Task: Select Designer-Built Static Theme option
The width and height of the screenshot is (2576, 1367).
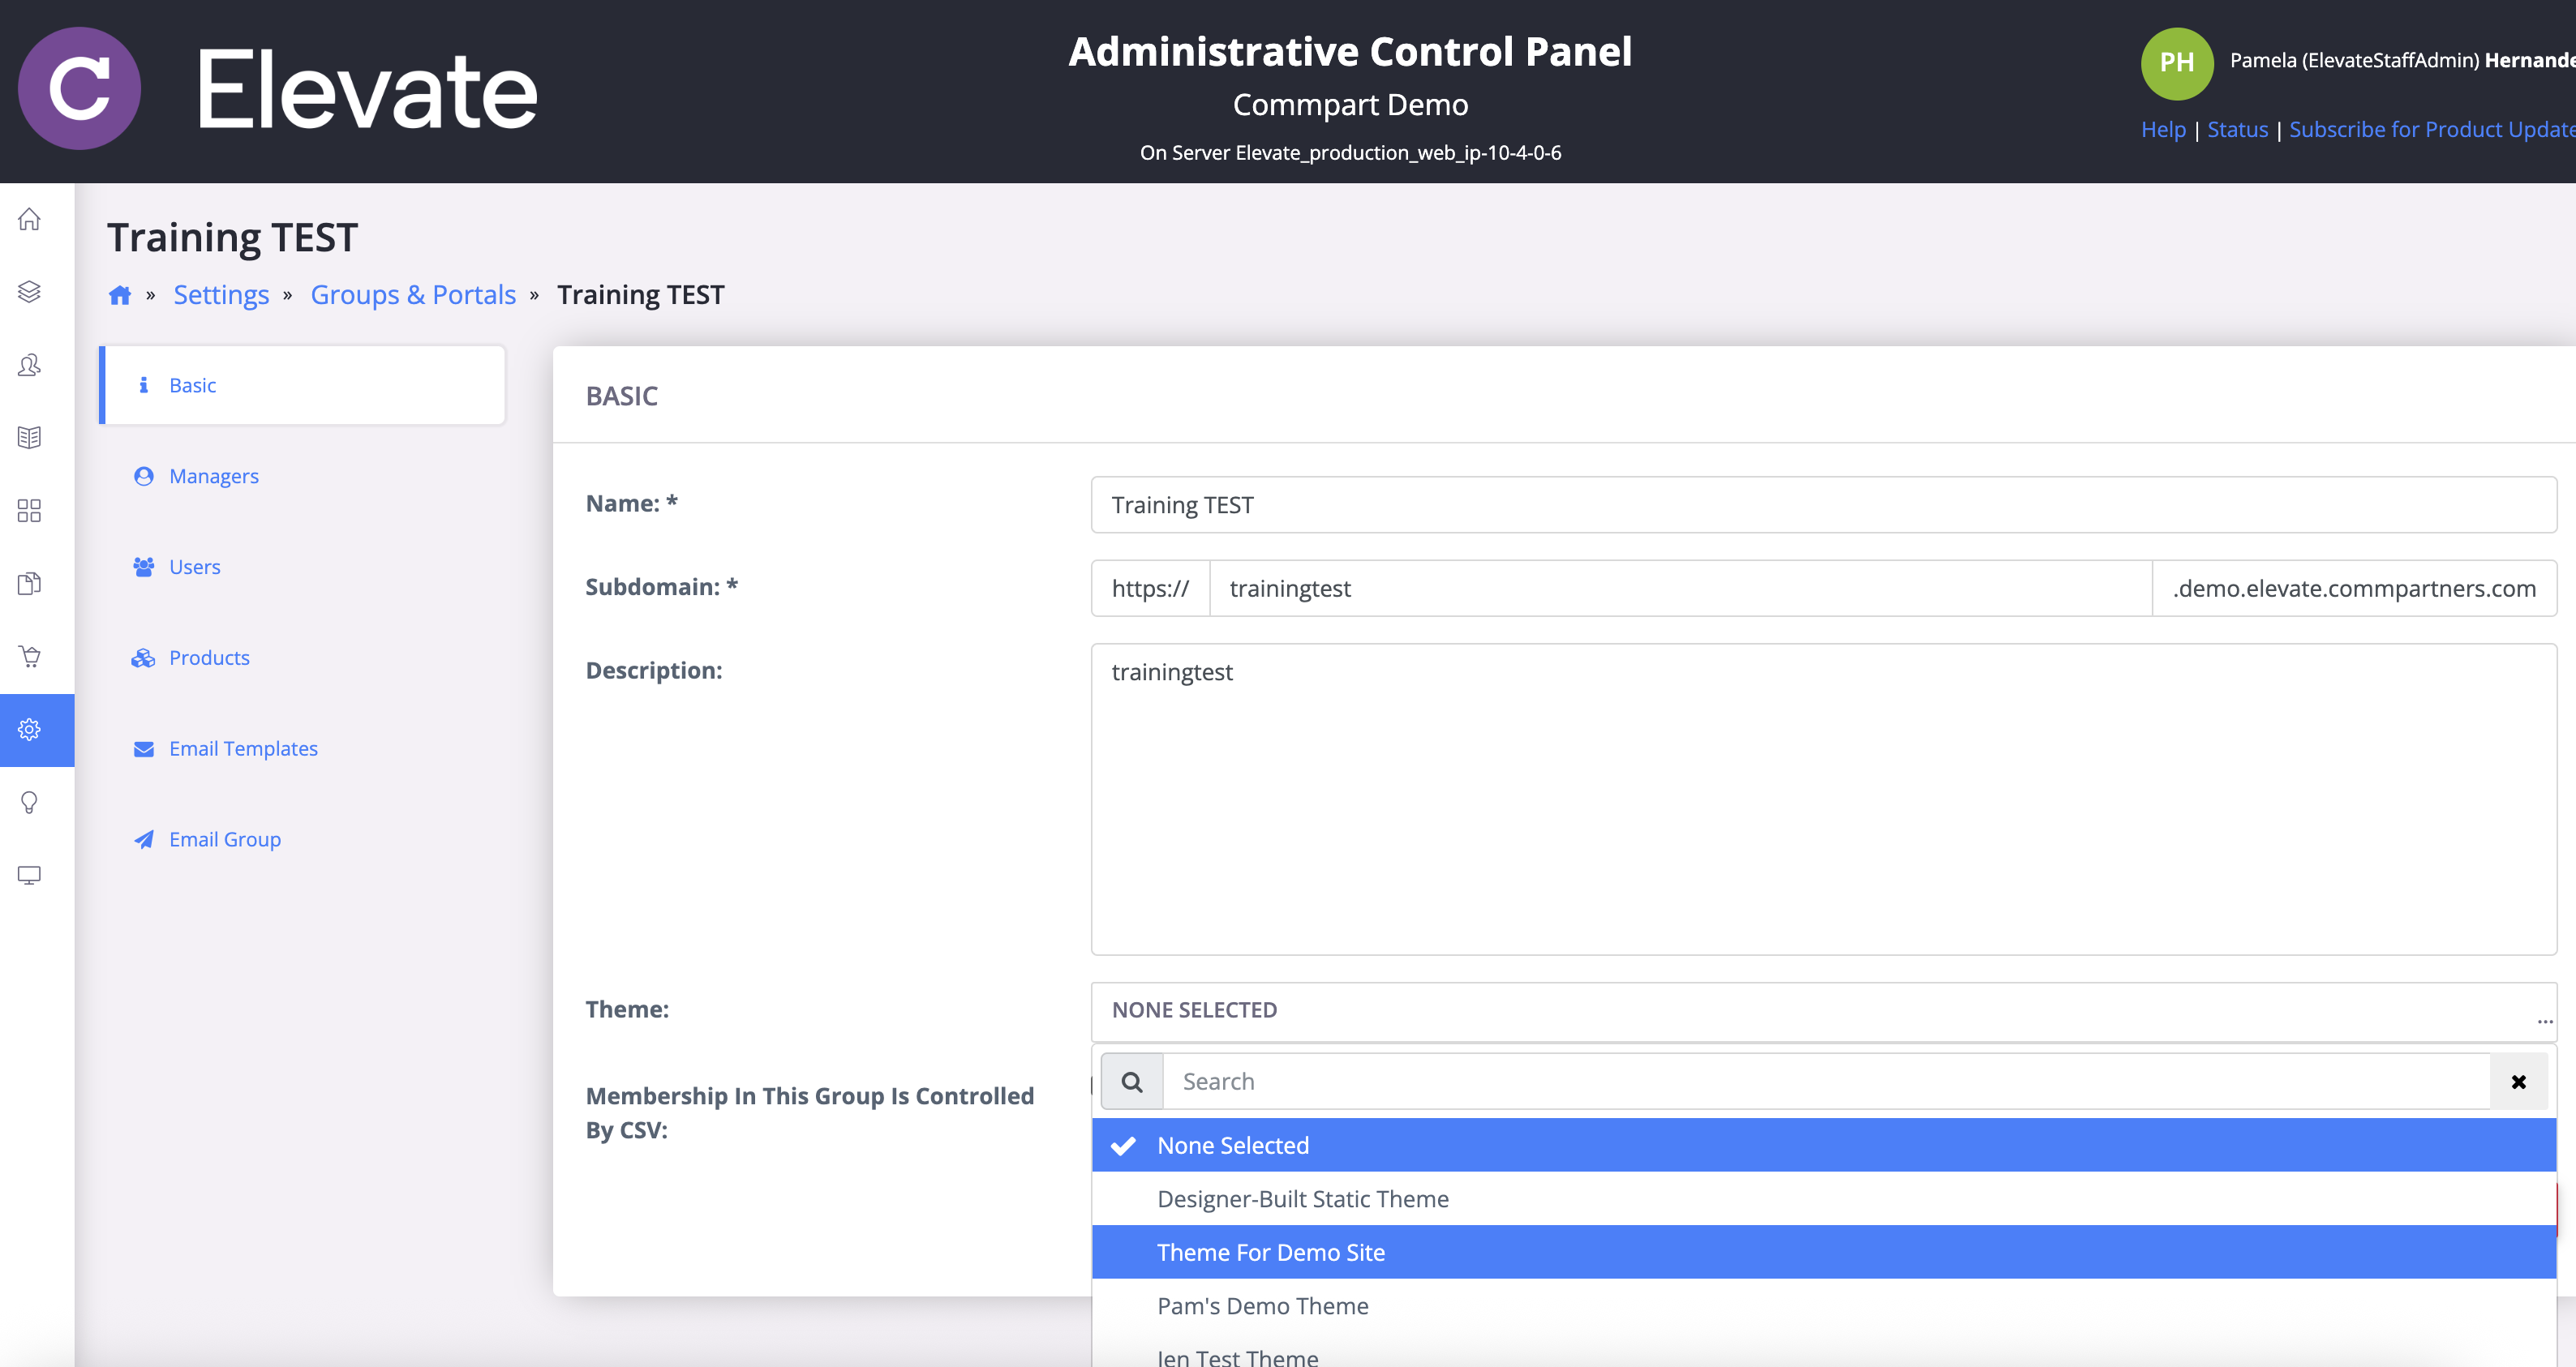Action: [x=1302, y=1199]
